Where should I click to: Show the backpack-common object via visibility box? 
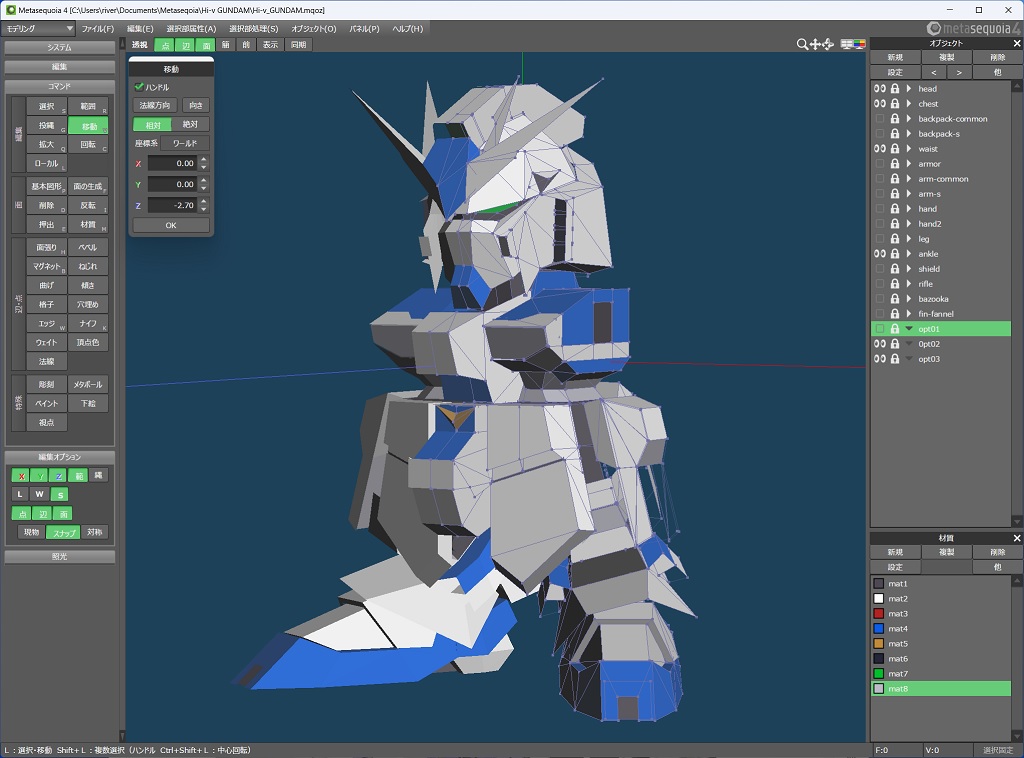[880, 119]
